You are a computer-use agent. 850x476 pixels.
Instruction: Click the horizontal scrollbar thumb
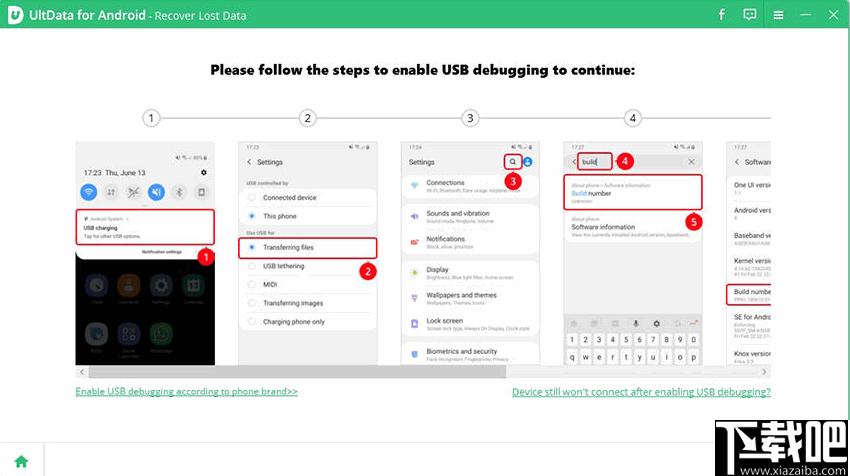tap(297, 372)
